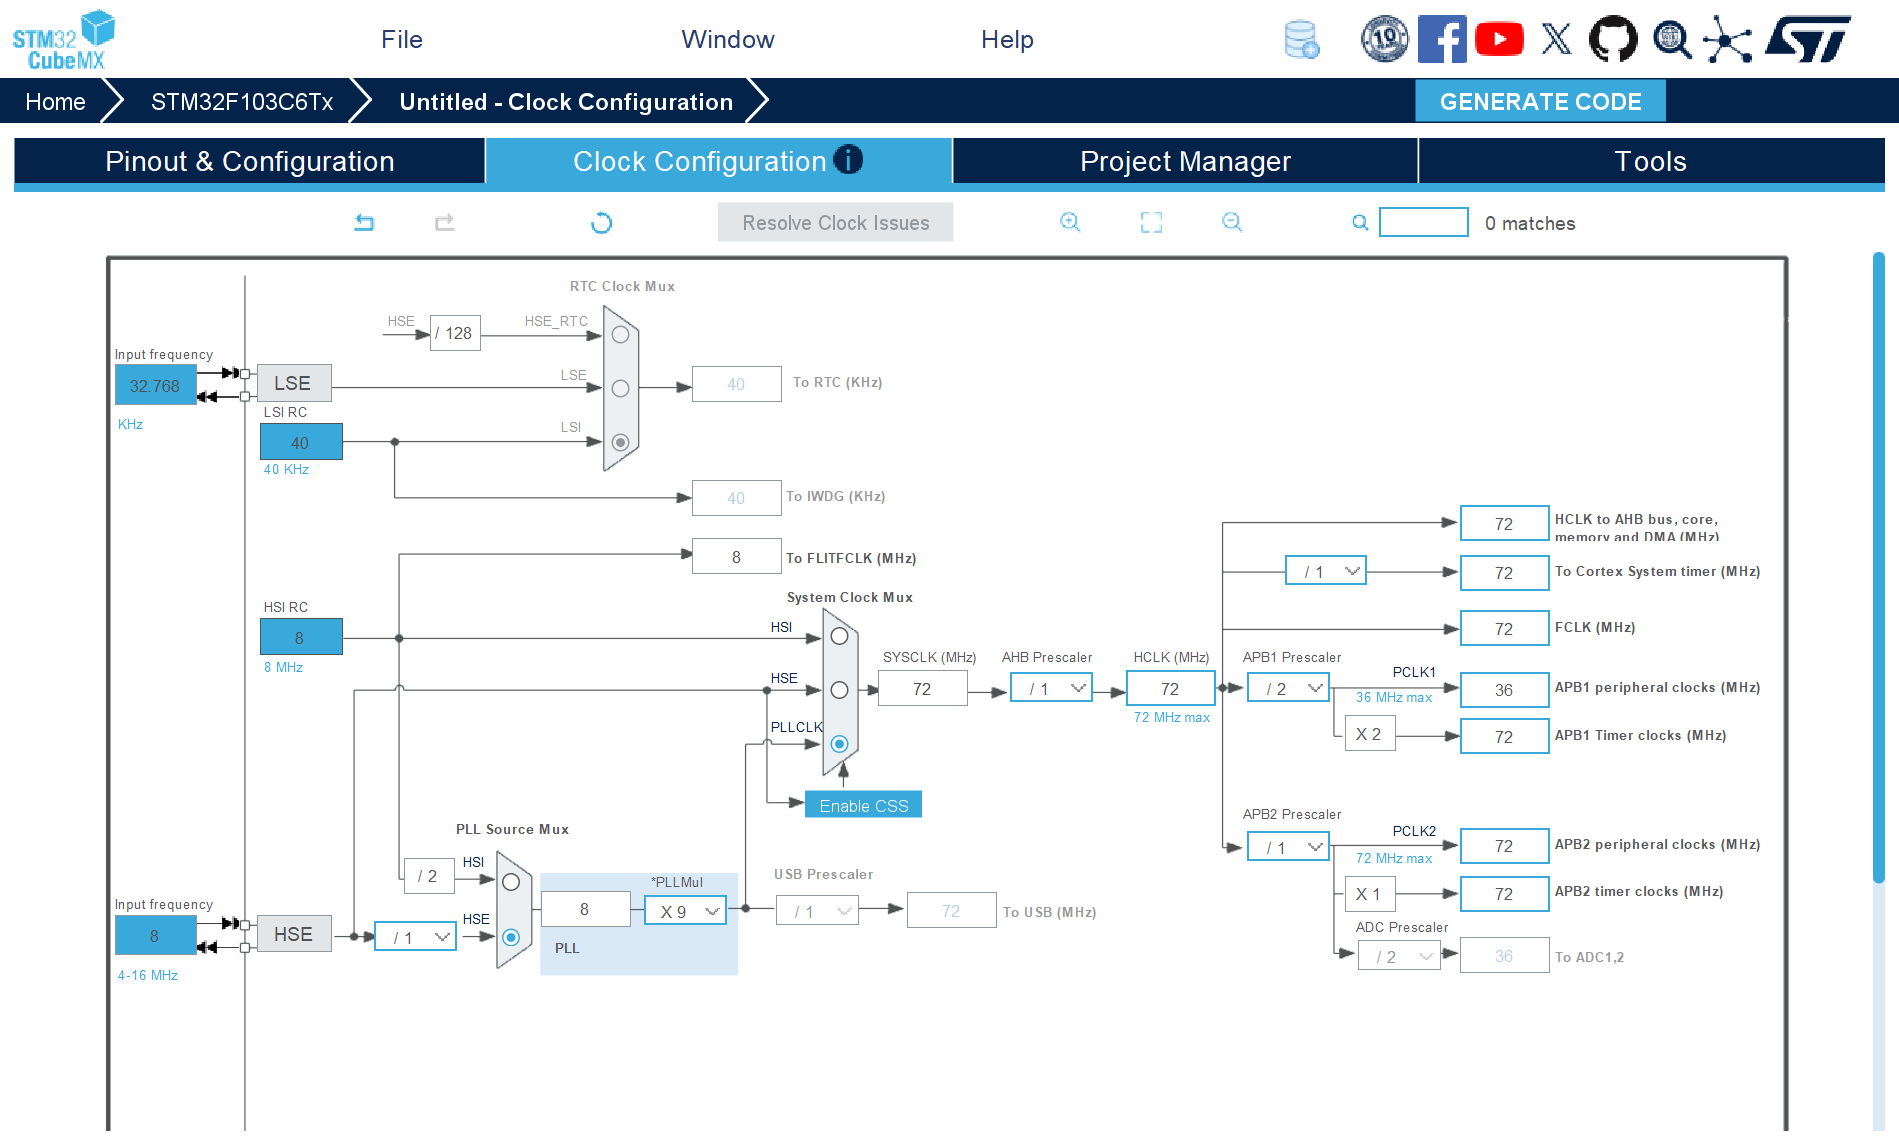Click the 10th anniversary badge icon
The height and width of the screenshot is (1145, 1899).
[x=1384, y=39]
